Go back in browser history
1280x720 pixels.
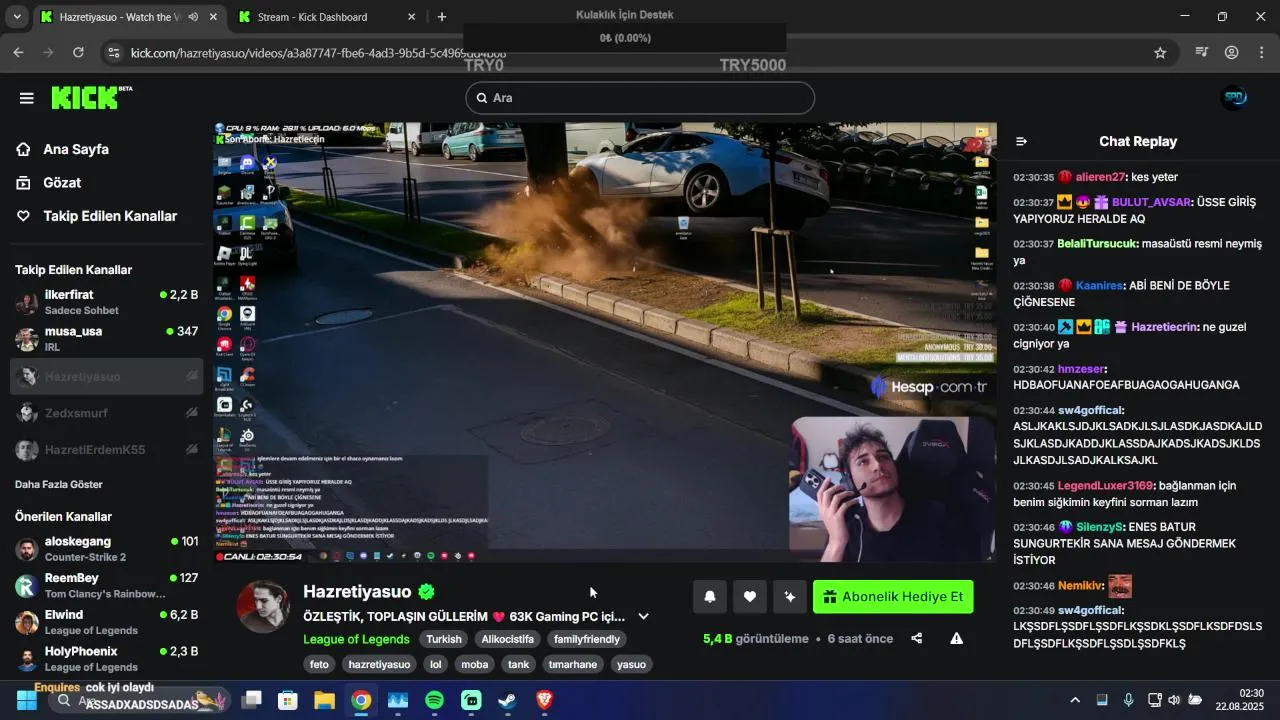coord(18,52)
